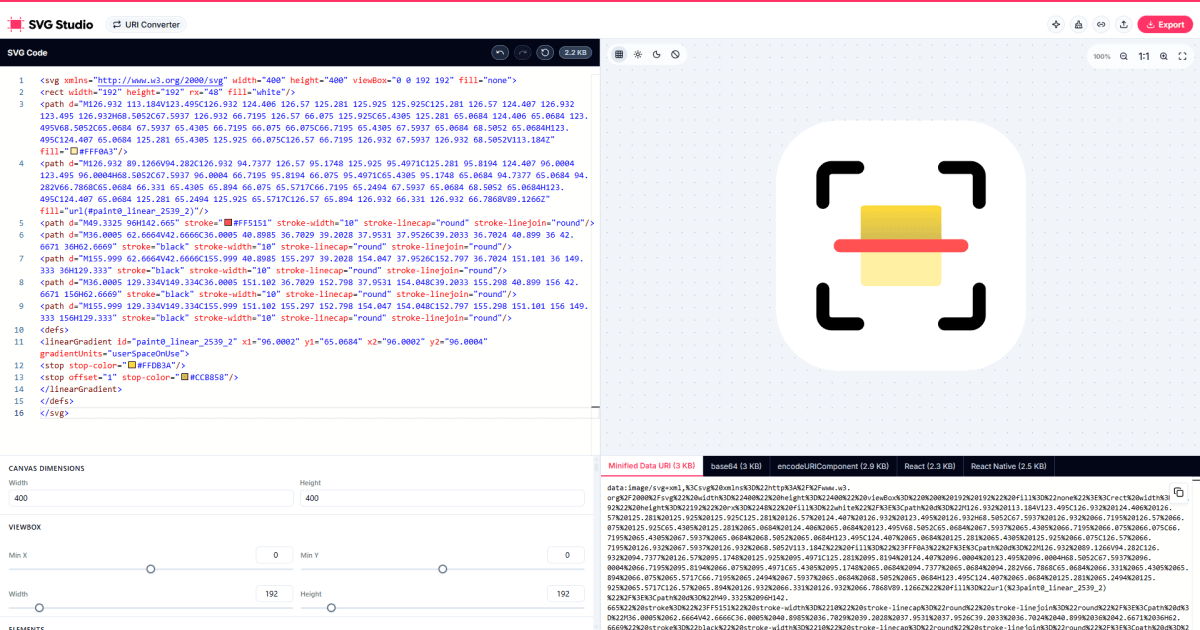Undo the last code edit
The width and height of the screenshot is (1200, 630).
point(500,52)
